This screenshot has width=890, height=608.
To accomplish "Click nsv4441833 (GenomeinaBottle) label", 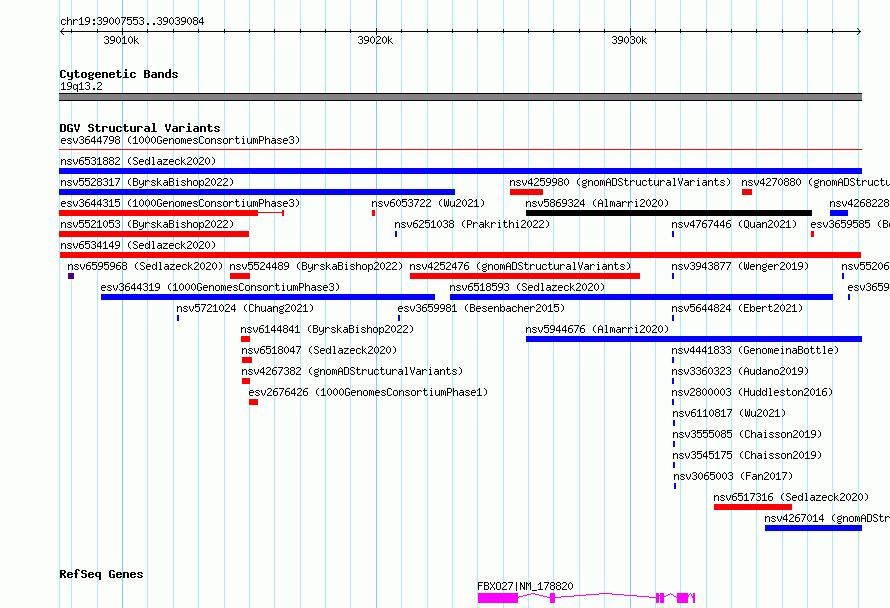I will [x=755, y=350].
